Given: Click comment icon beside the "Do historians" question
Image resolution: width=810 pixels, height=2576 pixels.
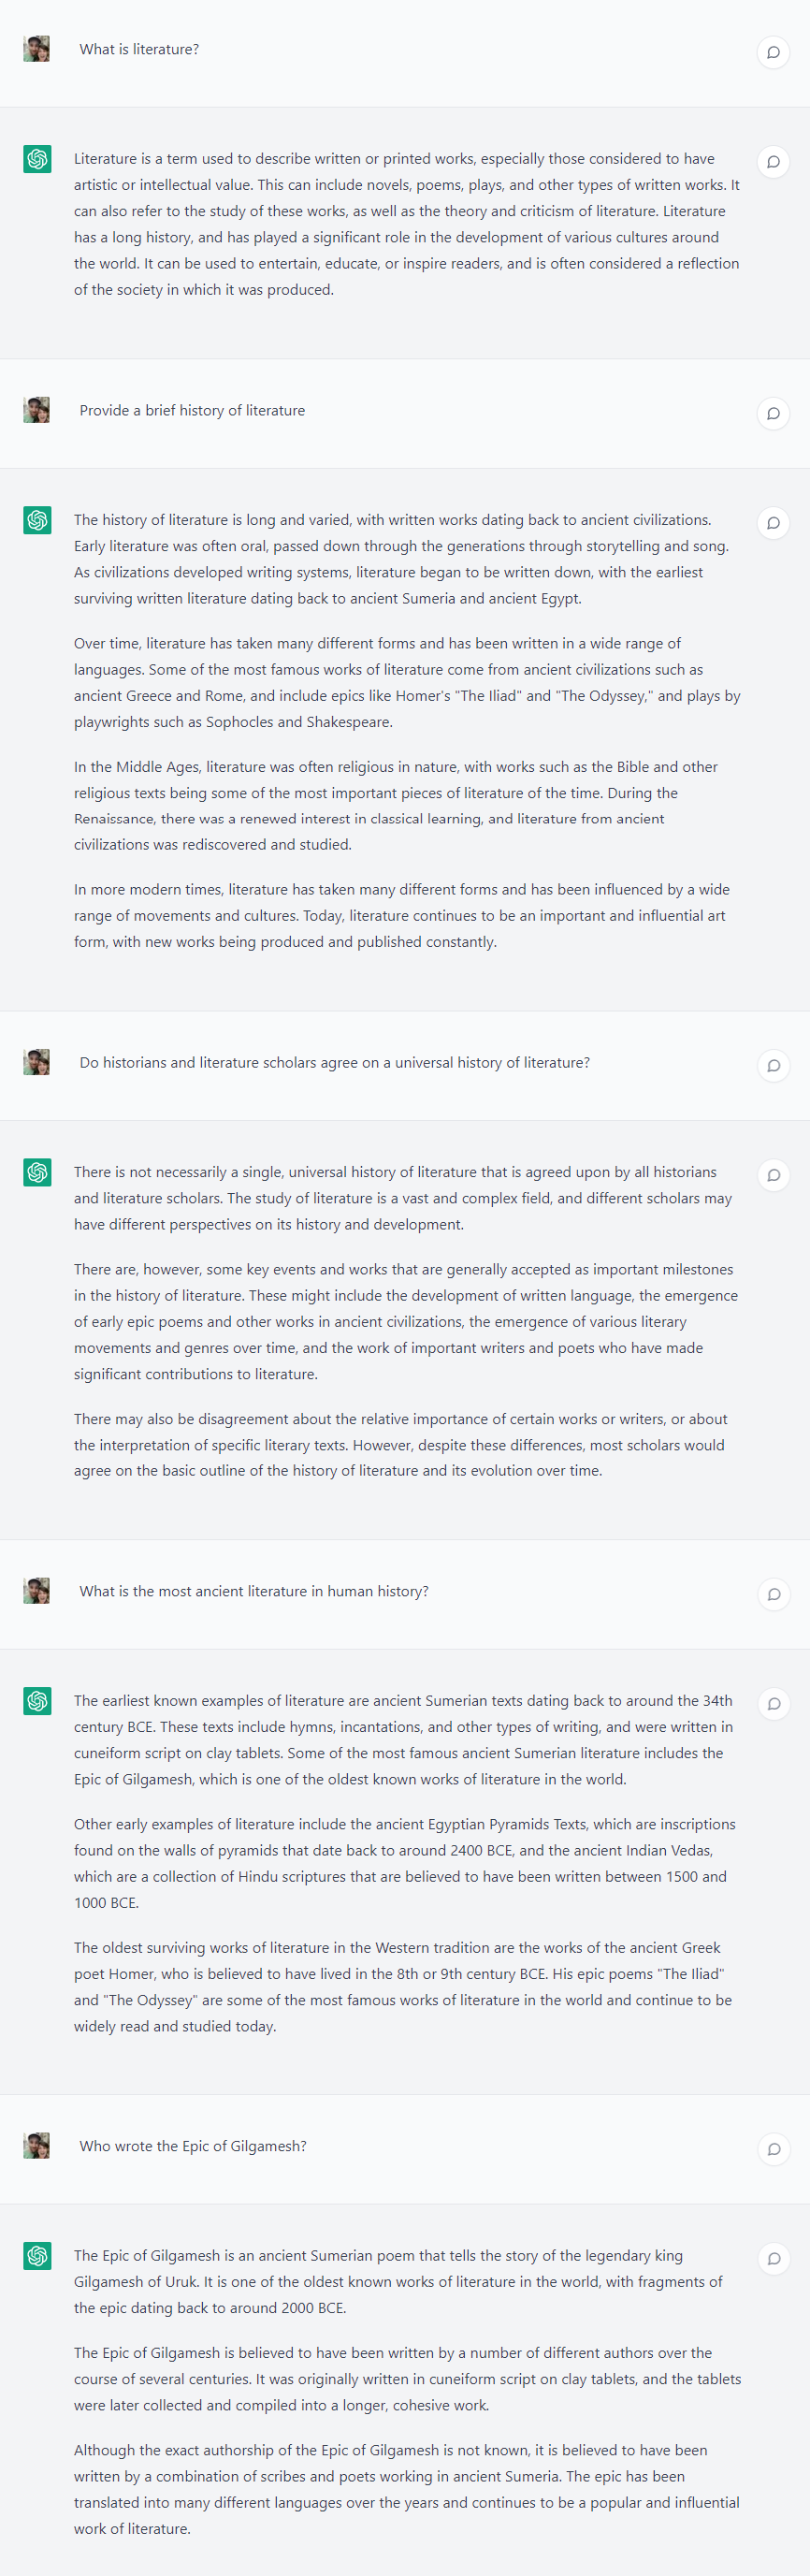Looking at the screenshot, I should 773,1065.
